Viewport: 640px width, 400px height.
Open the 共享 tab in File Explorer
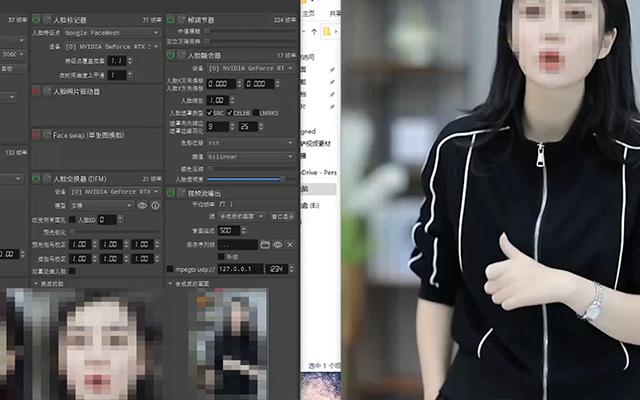pyautogui.click(x=337, y=13)
